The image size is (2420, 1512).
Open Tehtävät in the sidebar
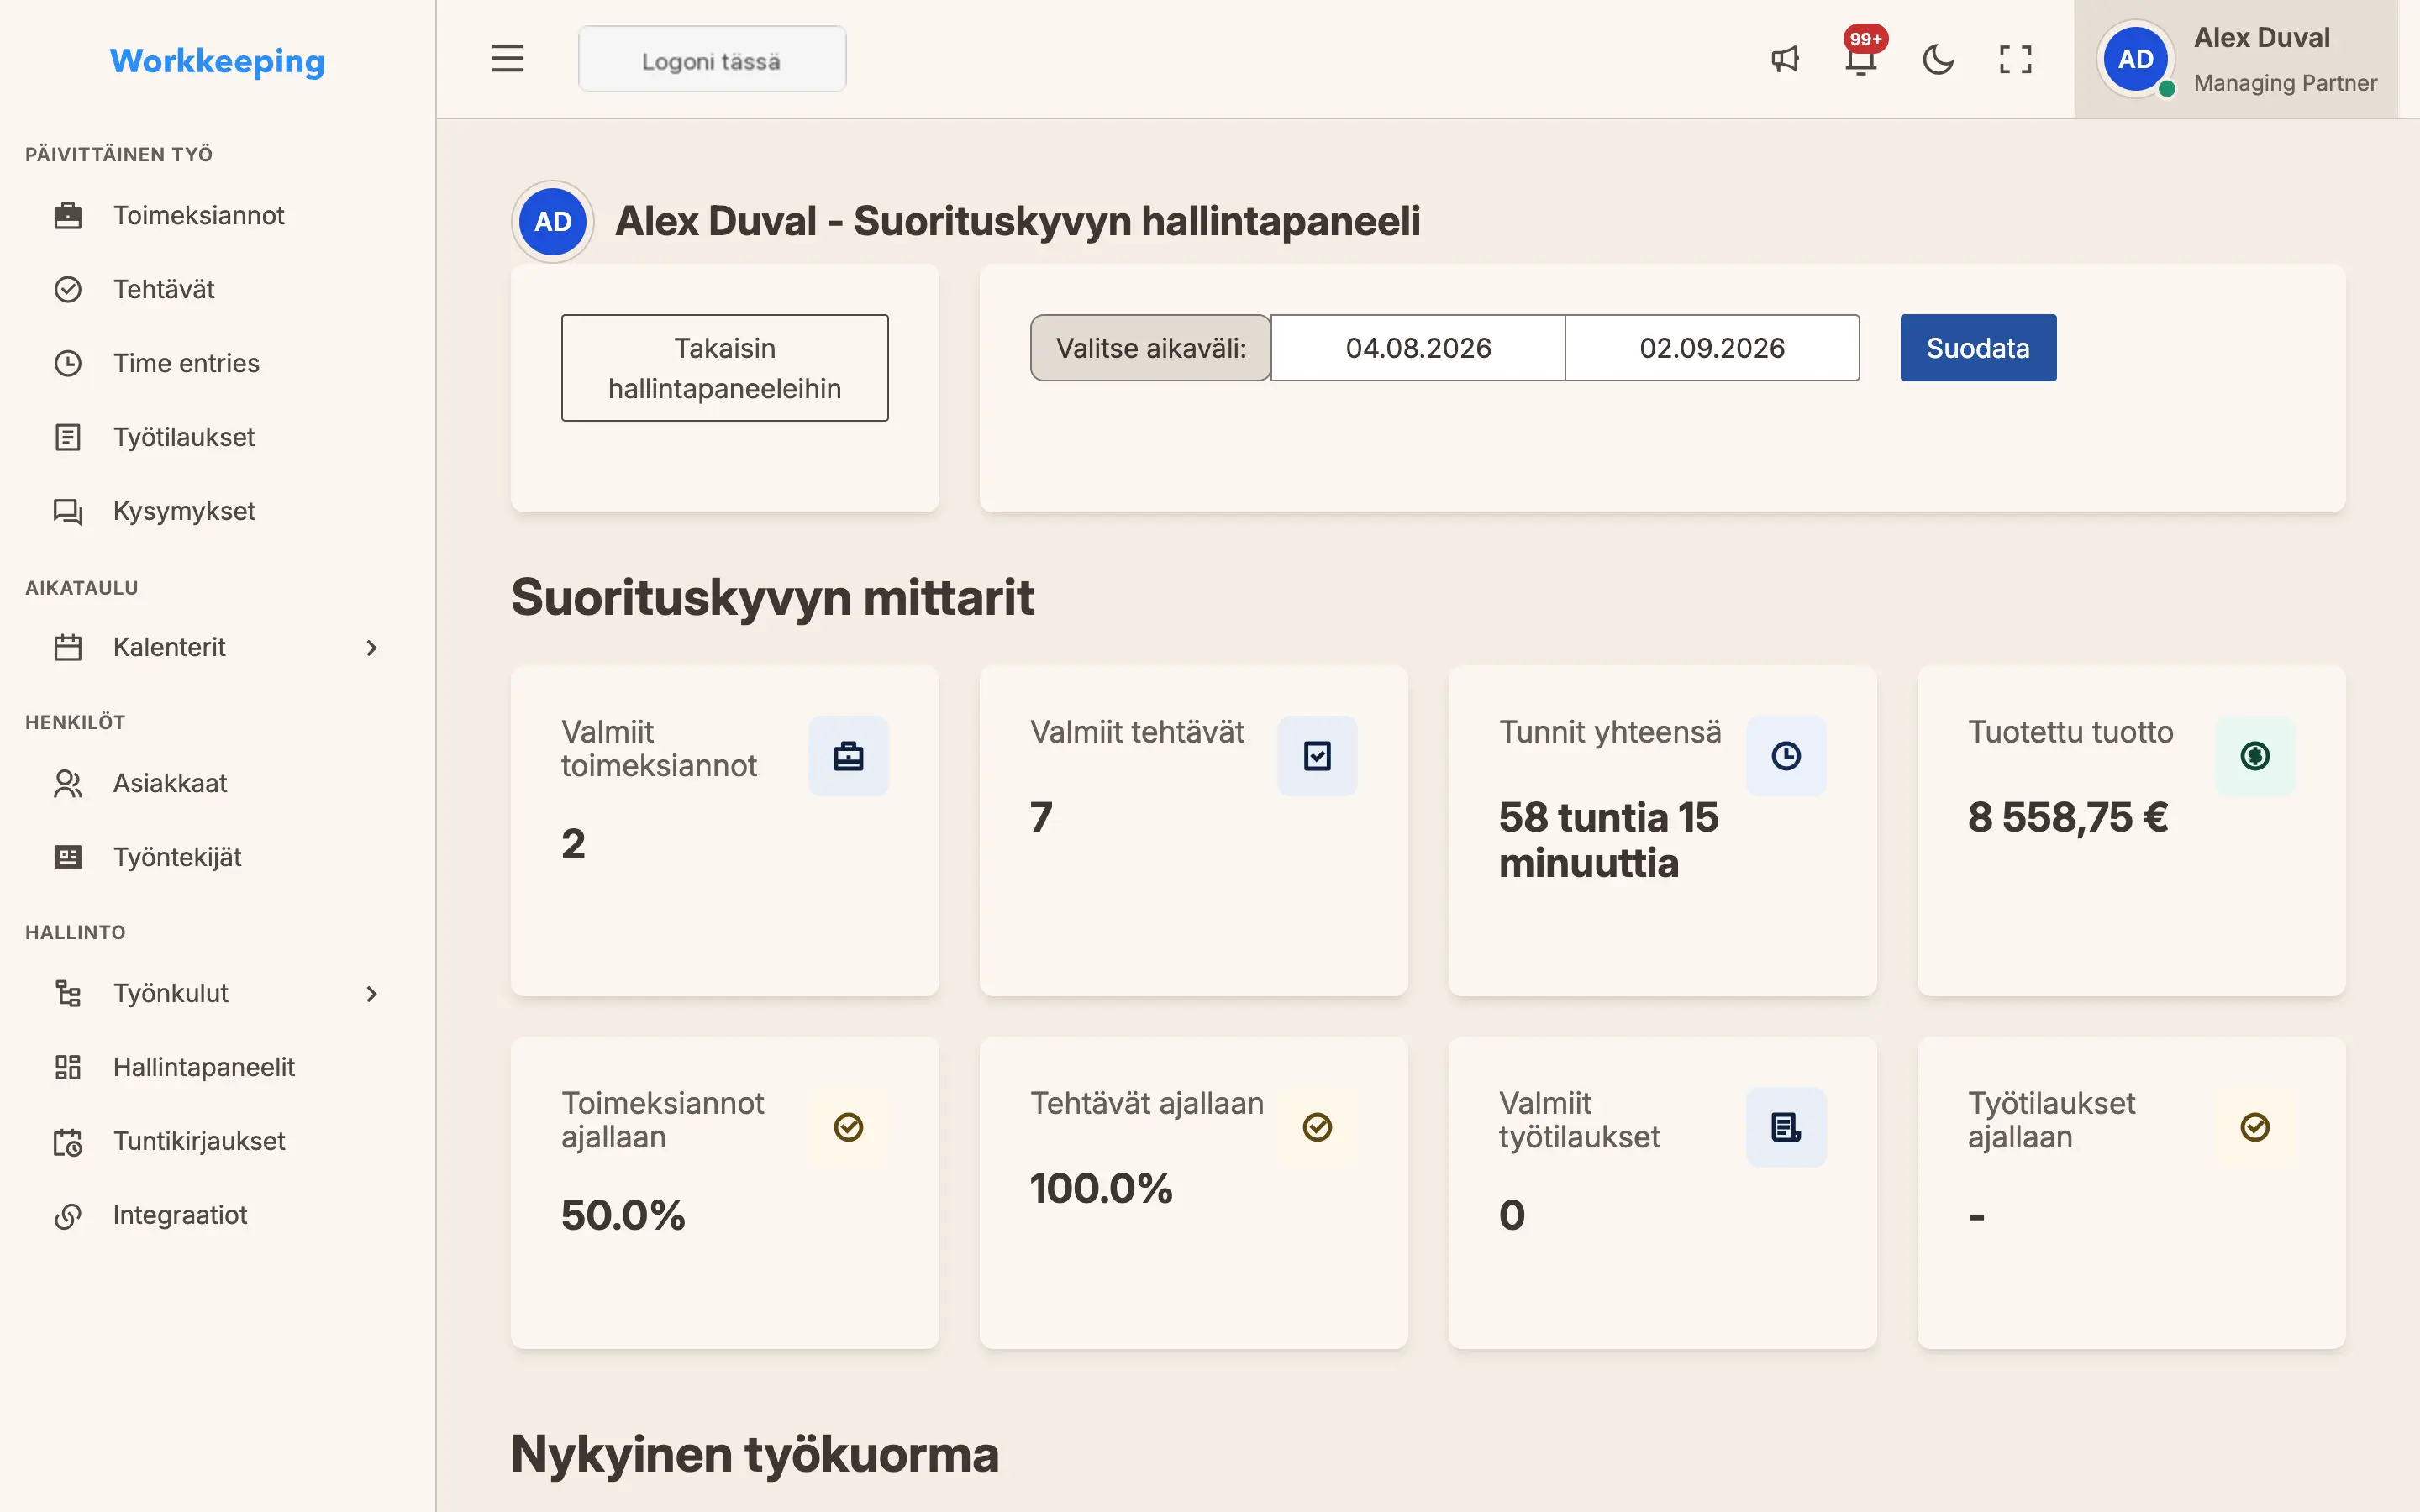(217, 289)
